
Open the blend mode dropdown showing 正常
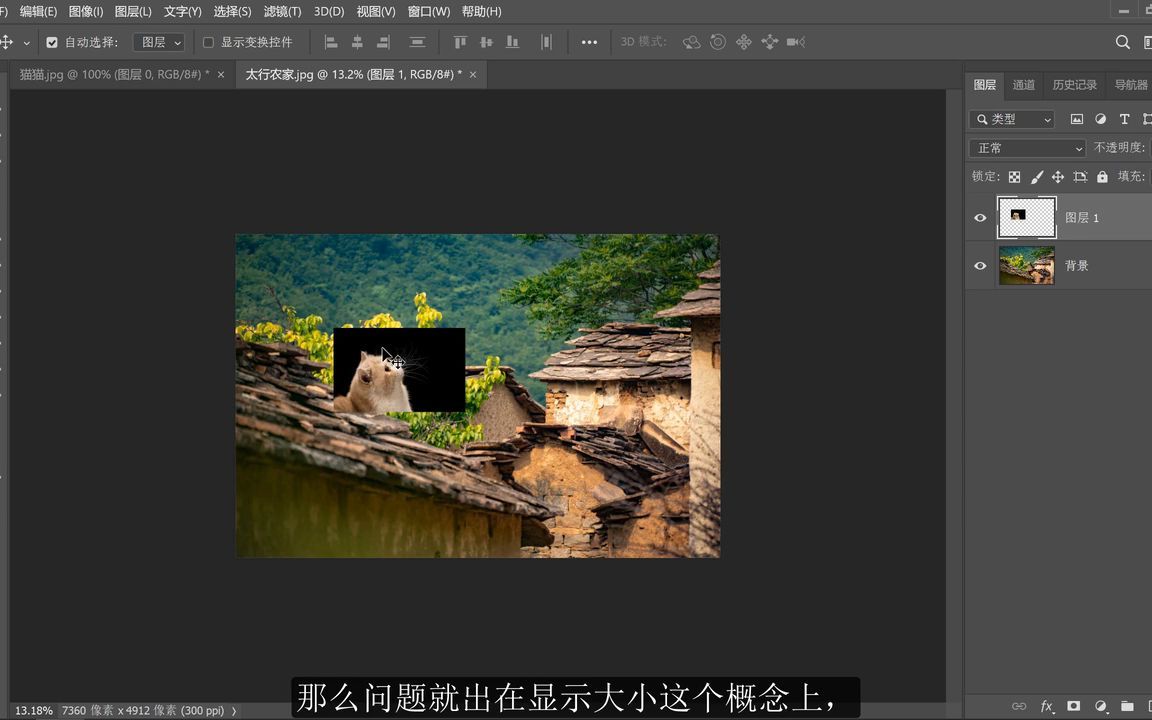(x=1026, y=147)
